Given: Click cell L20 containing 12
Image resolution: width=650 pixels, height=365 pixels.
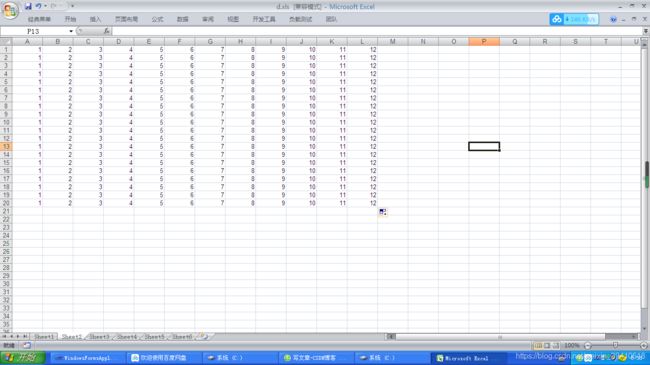Looking at the screenshot, I should coord(362,203).
